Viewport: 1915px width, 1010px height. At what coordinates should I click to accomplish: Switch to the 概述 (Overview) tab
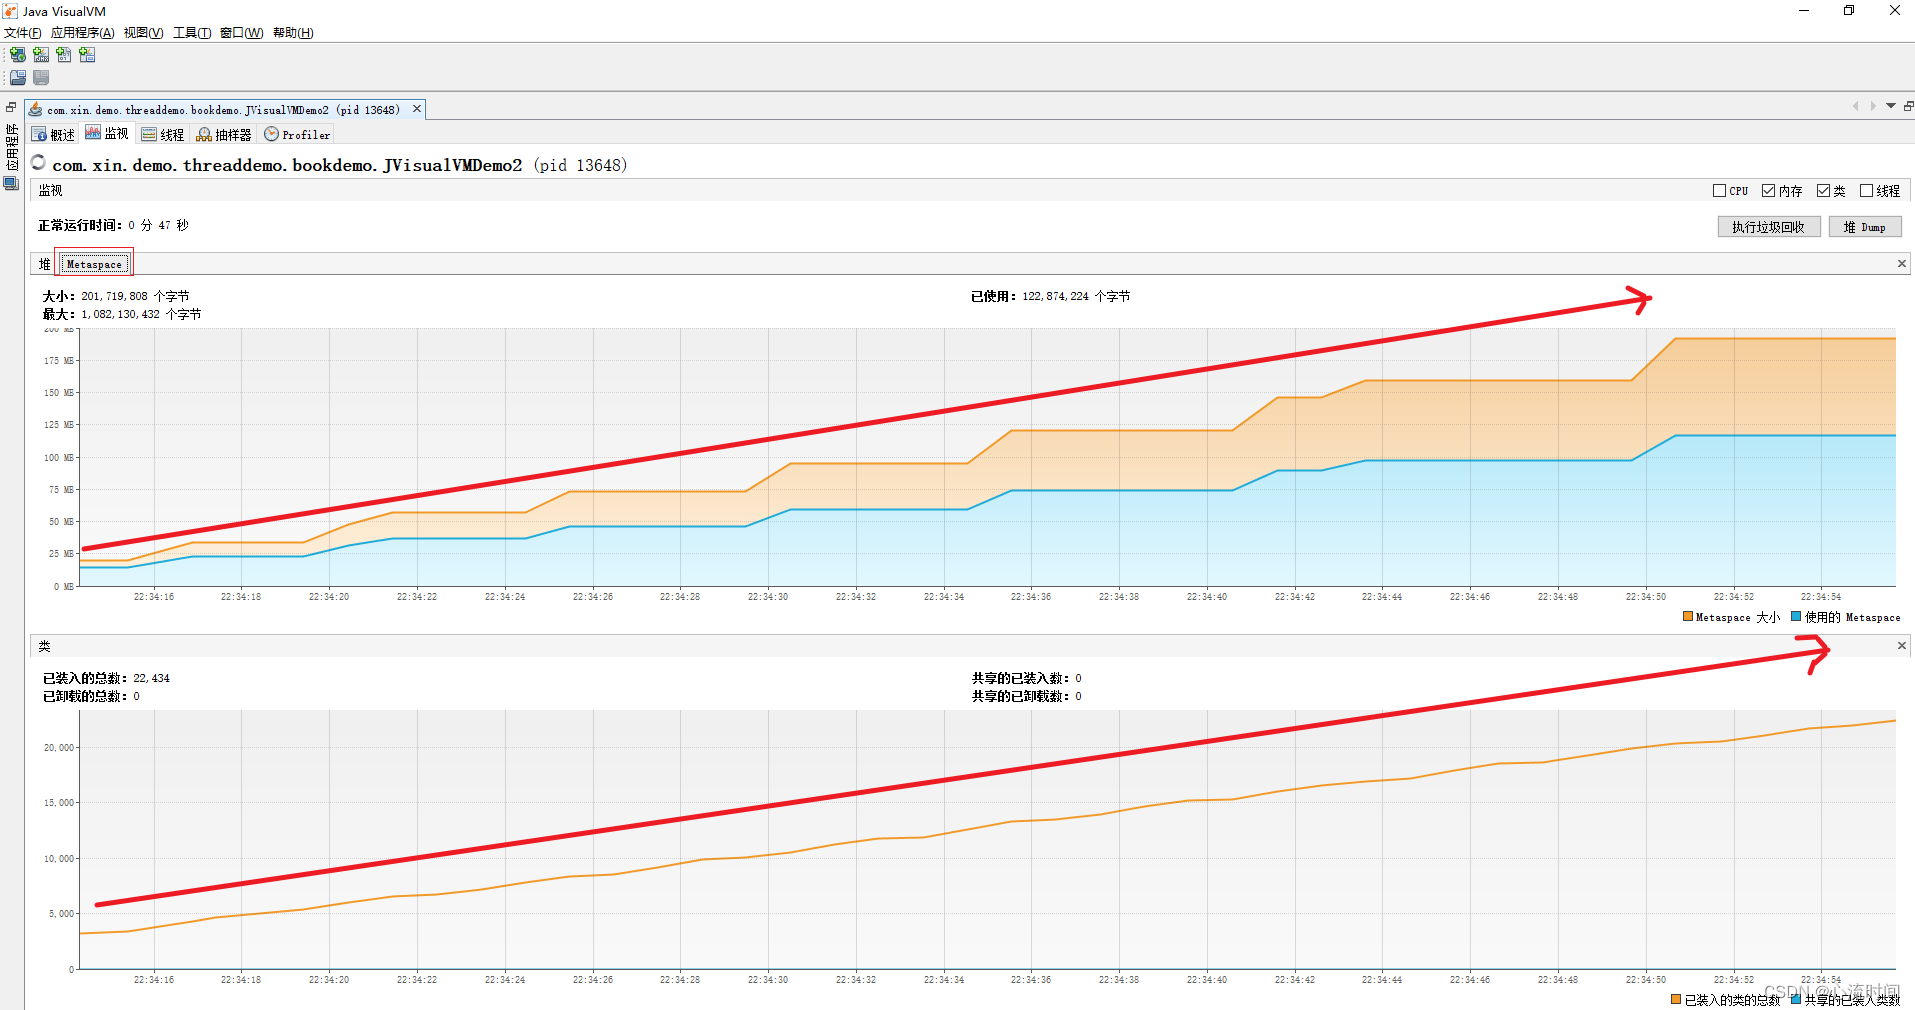pyautogui.click(x=53, y=134)
